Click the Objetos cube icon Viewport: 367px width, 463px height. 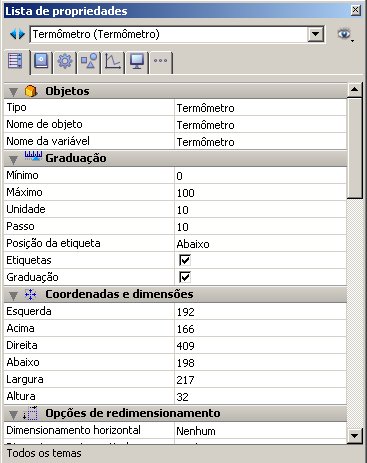[31, 91]
